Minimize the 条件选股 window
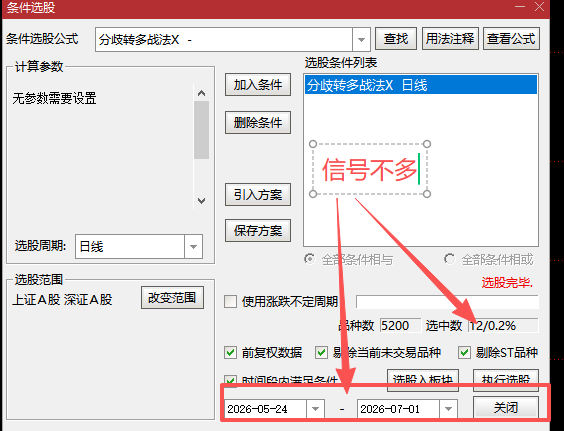 tap(520, 6)
